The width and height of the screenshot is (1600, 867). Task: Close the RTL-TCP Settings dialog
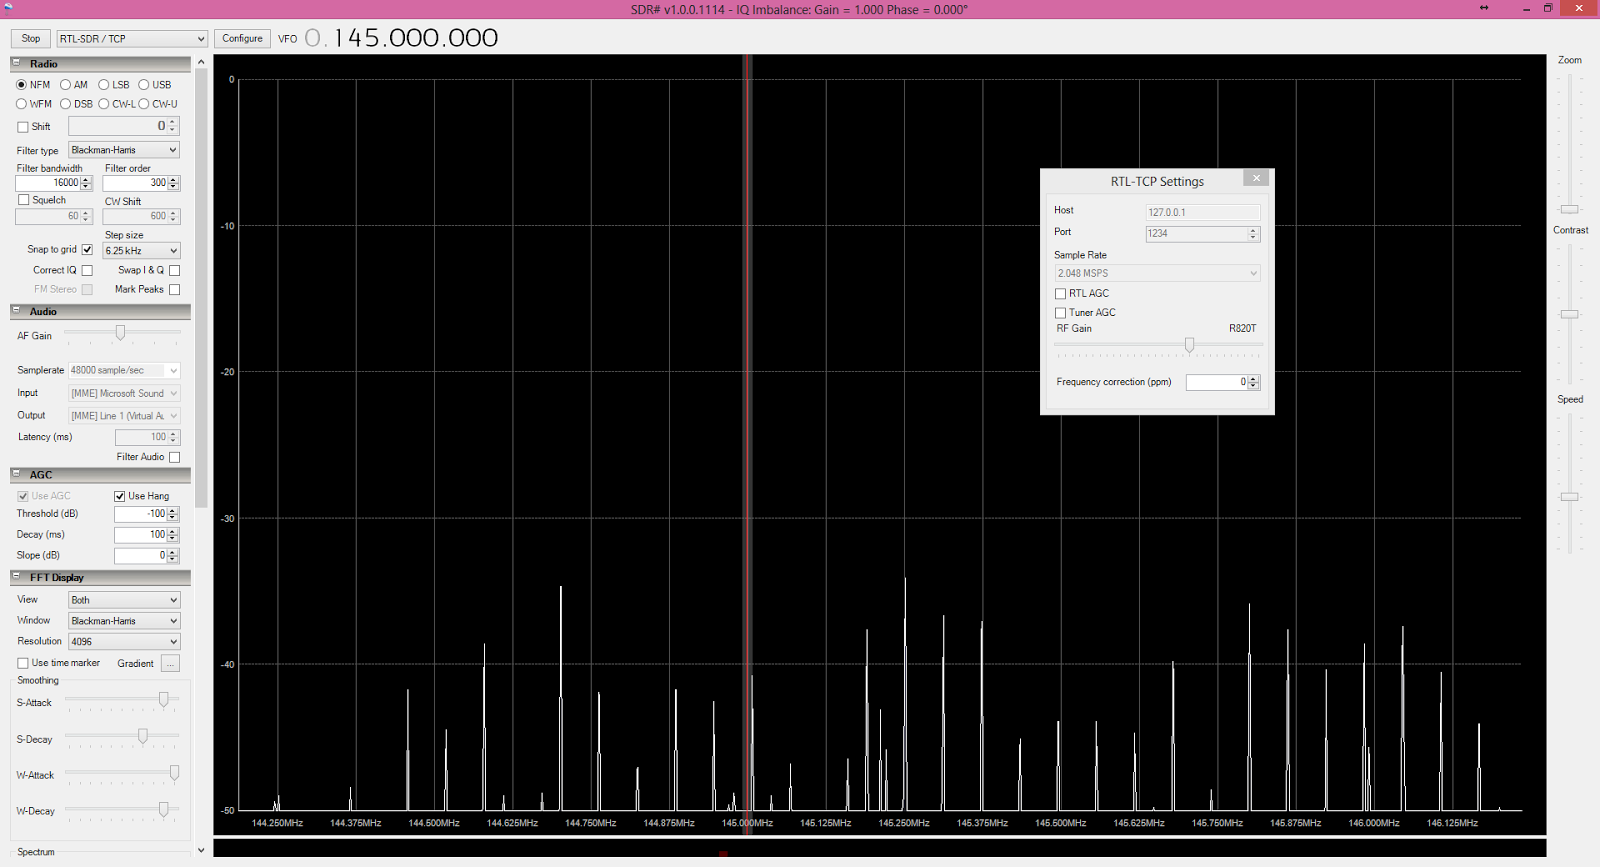pos(1257,178)
